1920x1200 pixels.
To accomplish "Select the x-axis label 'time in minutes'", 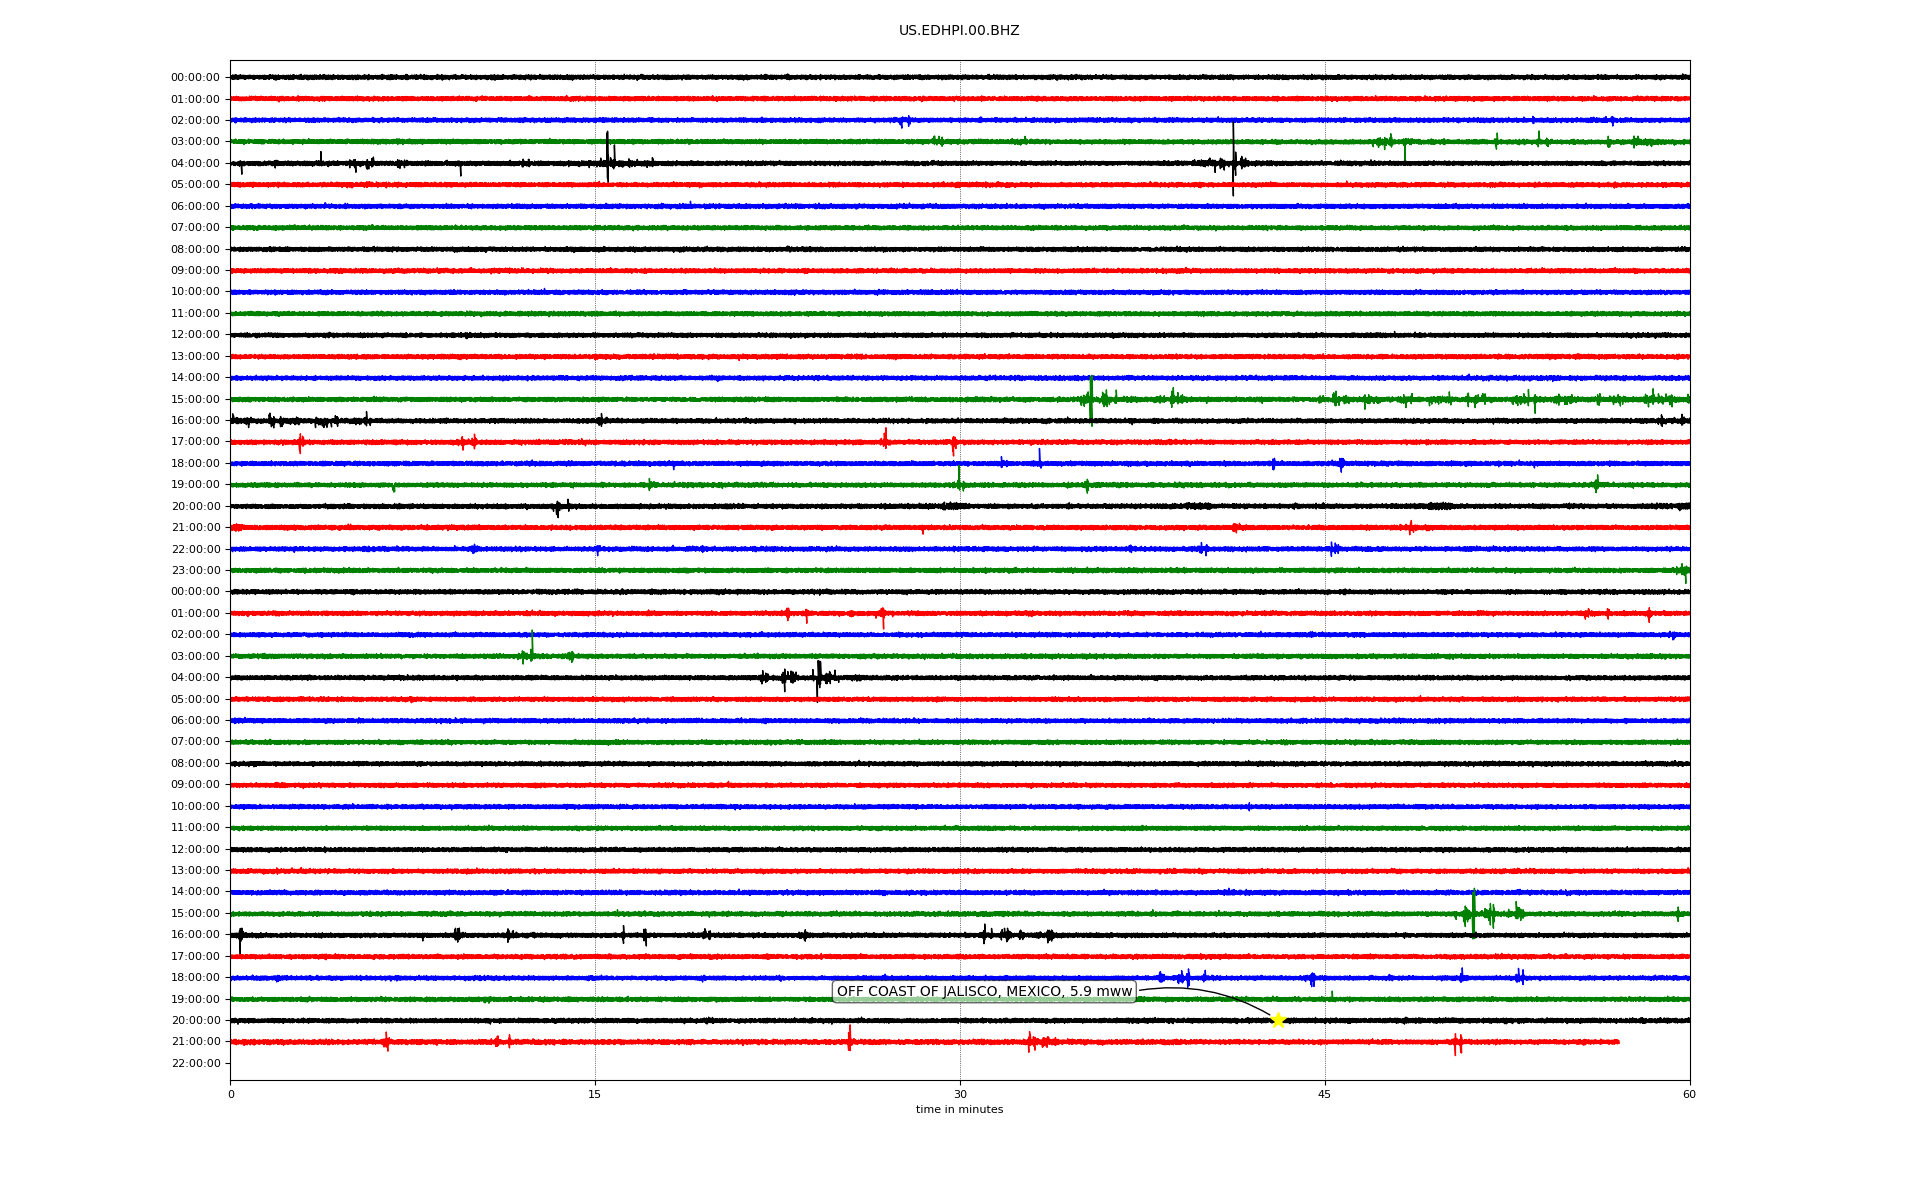I will click(x=959, y=1110).
